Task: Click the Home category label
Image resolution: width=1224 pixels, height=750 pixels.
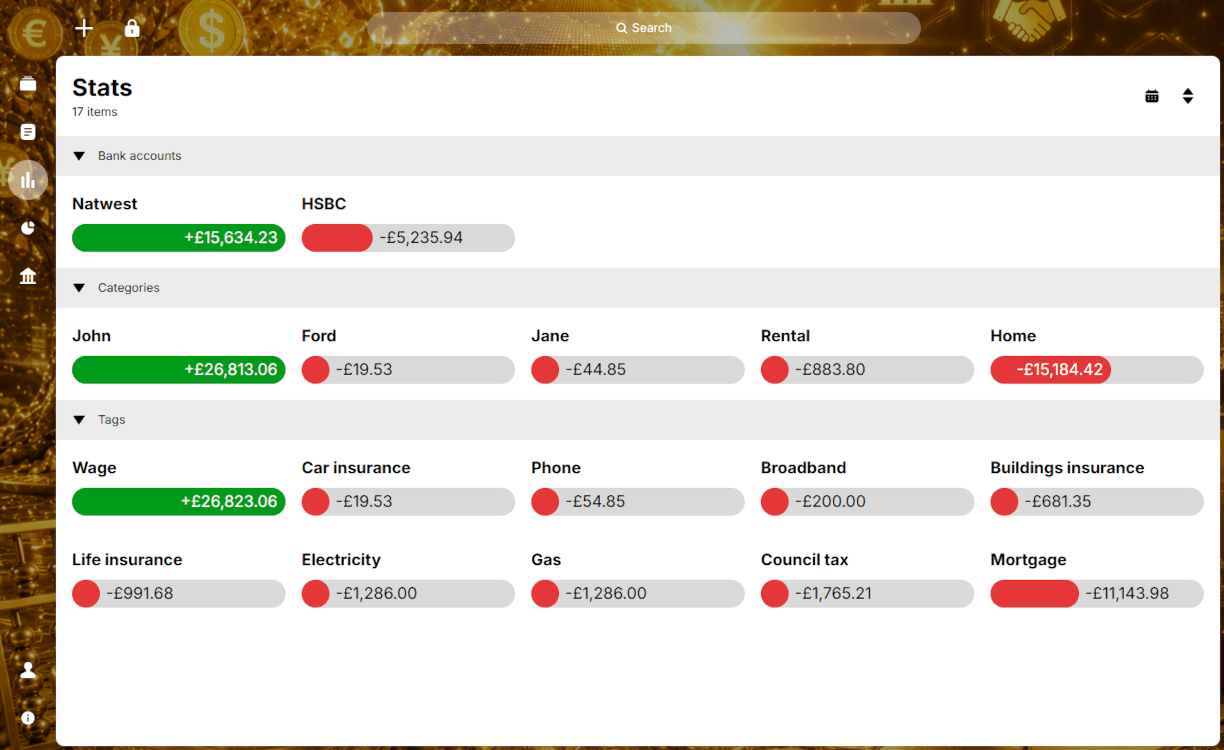Action: (1013, 336)
